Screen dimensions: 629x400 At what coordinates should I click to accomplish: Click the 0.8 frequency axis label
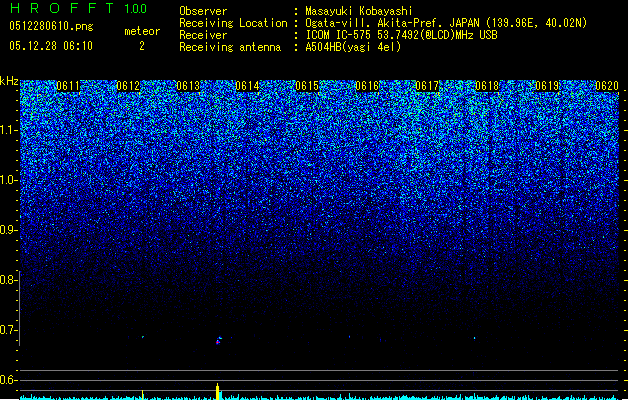tap(8, 280)
